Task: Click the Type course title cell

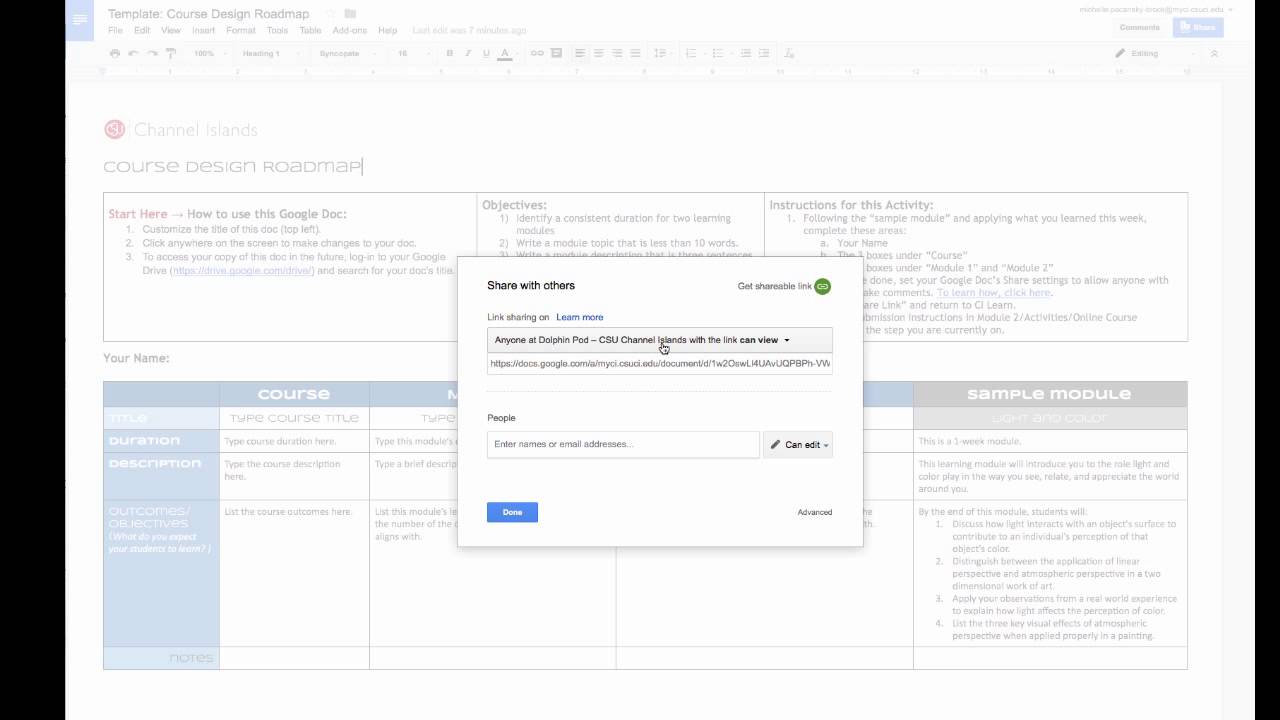Action: (294, 418)
